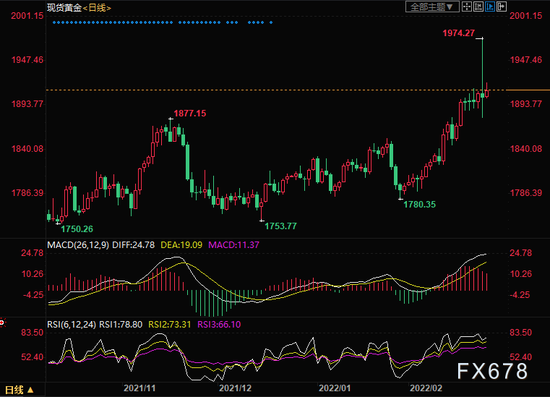The height and width of the screenshot is (397, 550).
Task: Click the crosshair cursor icon
Action: pyautogui.click(x=467, y=7)
